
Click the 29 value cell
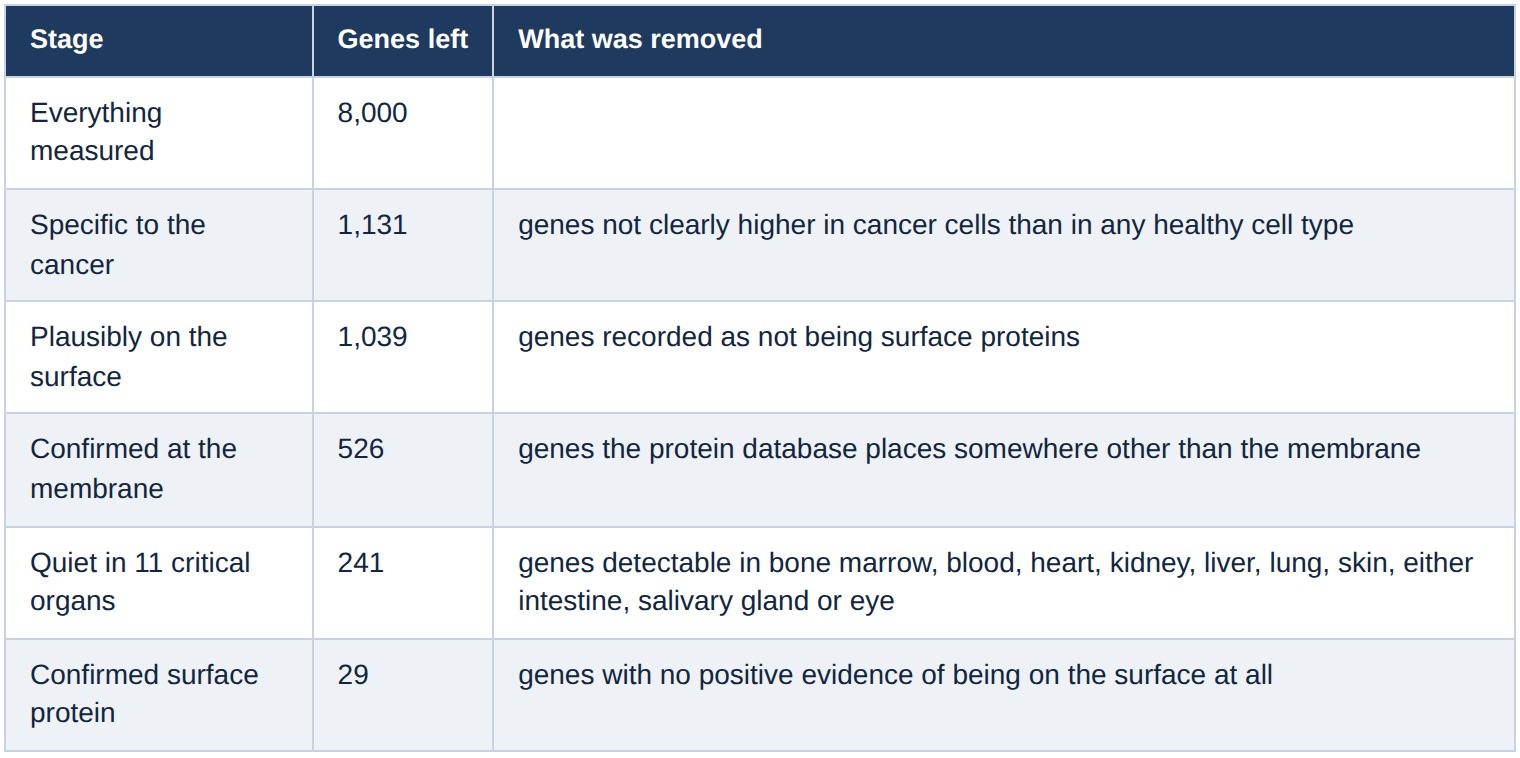click(403, 694)
